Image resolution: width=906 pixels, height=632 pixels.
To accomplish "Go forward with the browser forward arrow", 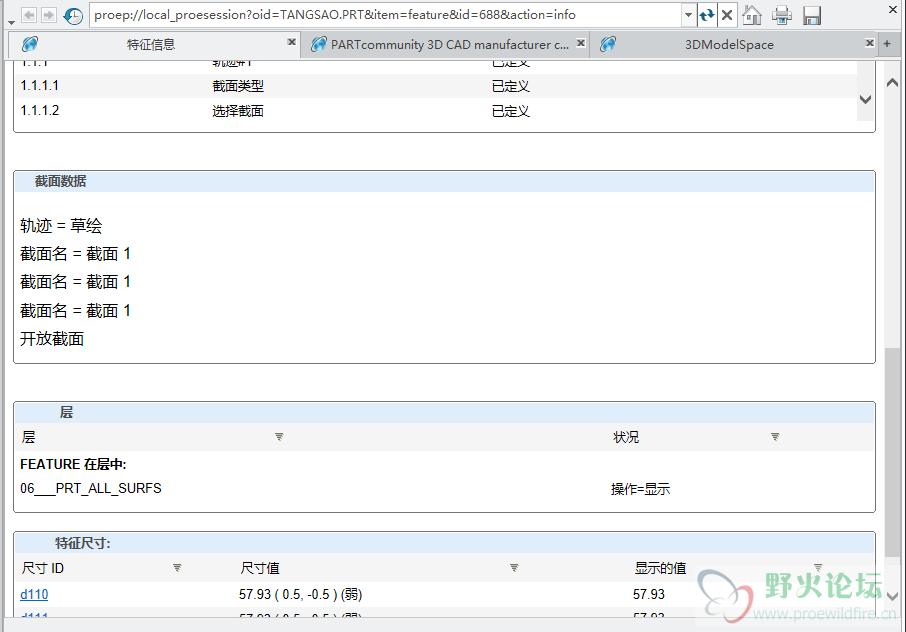I will pos(49,15).
